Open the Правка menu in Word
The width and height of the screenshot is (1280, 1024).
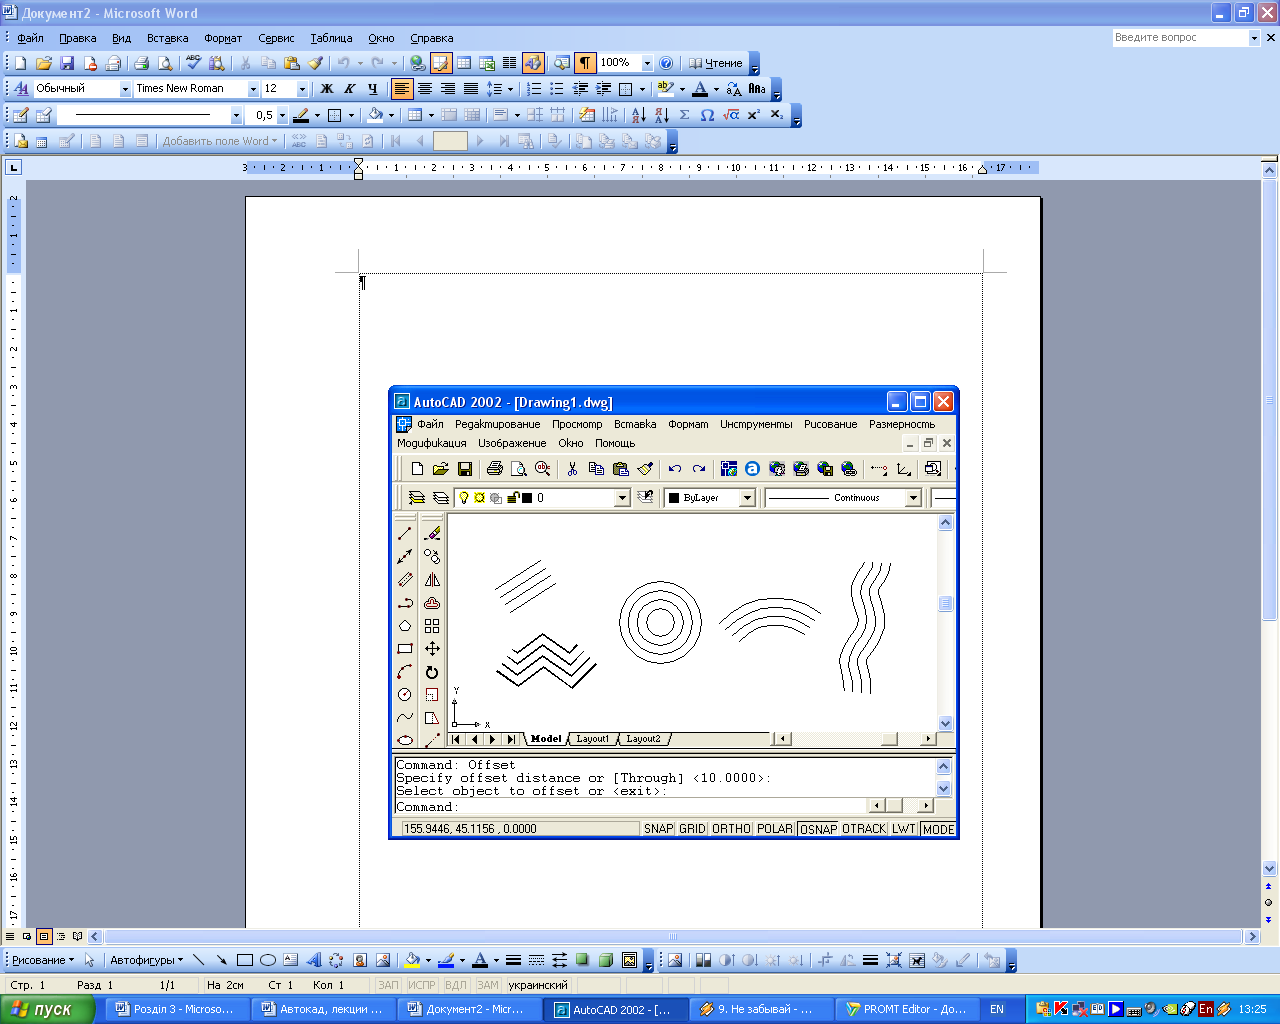click(x=77, y=38)
